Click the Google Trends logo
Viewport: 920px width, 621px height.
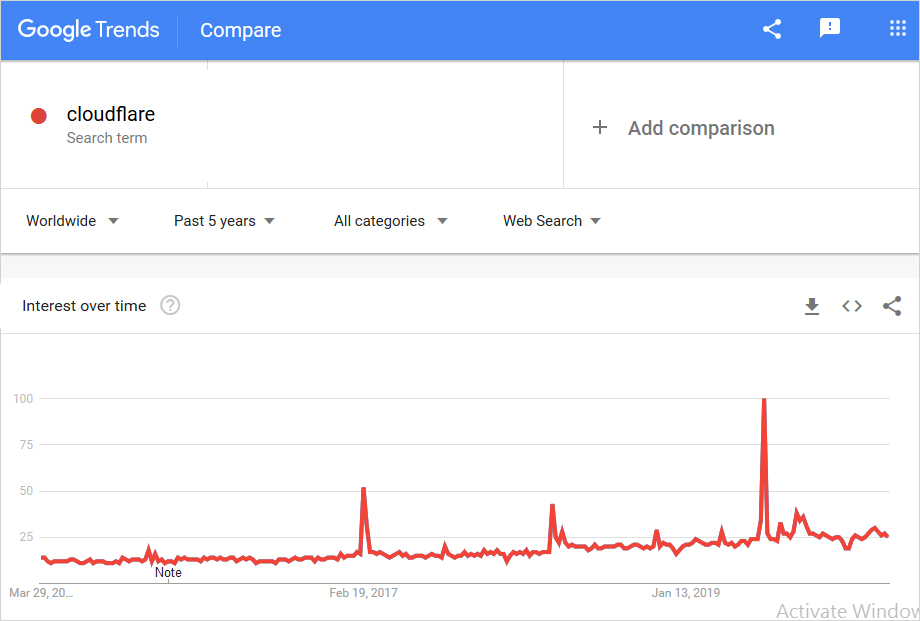(x=88, y=30)
